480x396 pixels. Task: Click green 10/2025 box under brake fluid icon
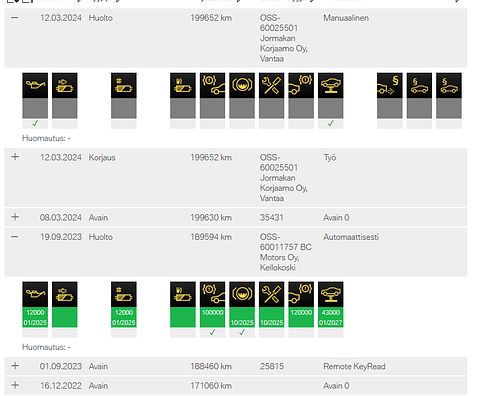pyautogui.click(x=242, y=317)
